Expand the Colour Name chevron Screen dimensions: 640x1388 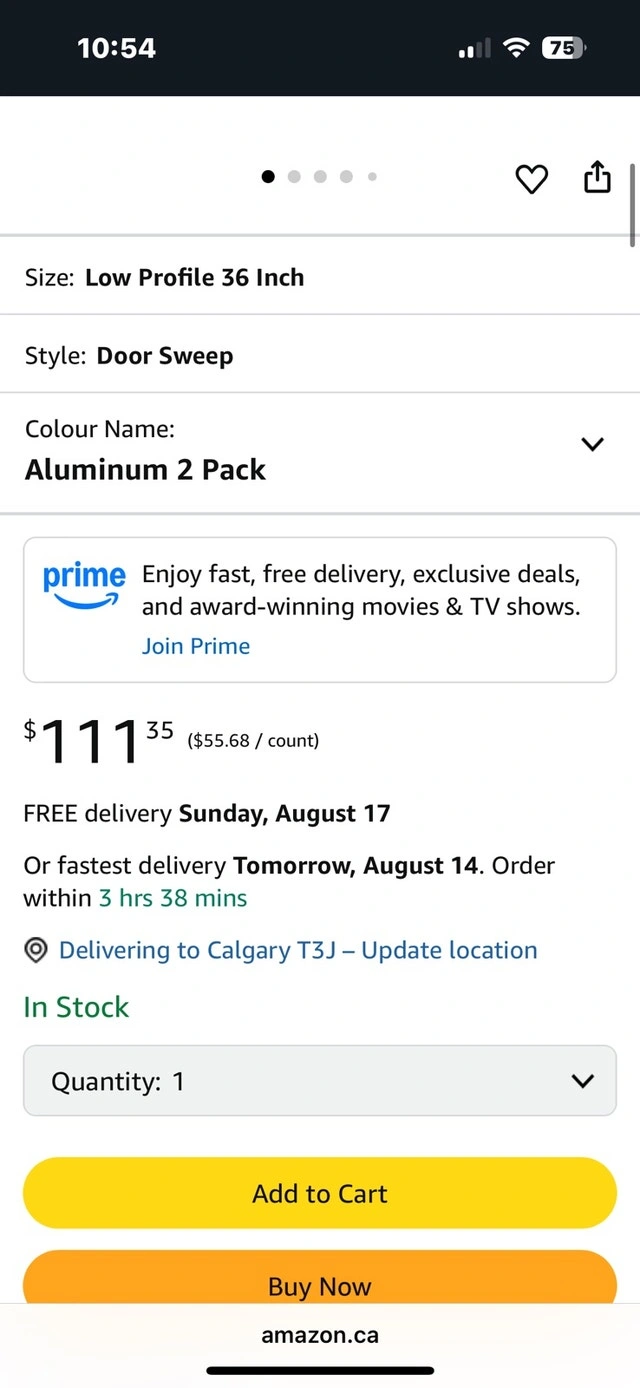(592, 444)
